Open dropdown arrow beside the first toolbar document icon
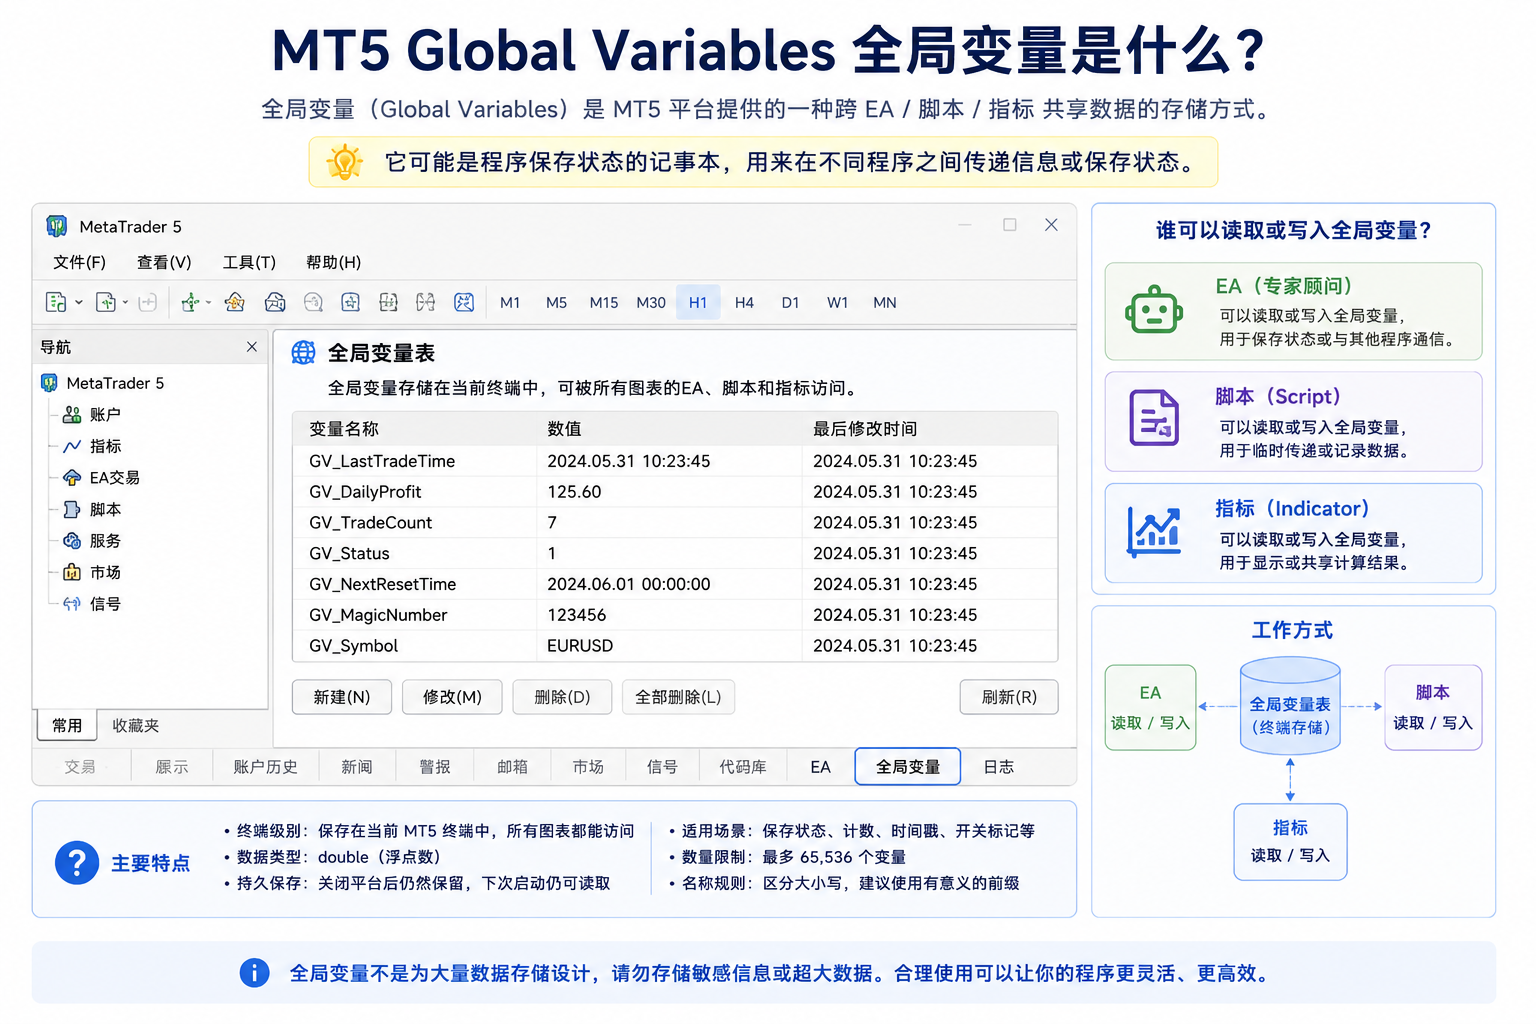The width and height of the screenshot is (1536, 1024). tap(79, 302)
